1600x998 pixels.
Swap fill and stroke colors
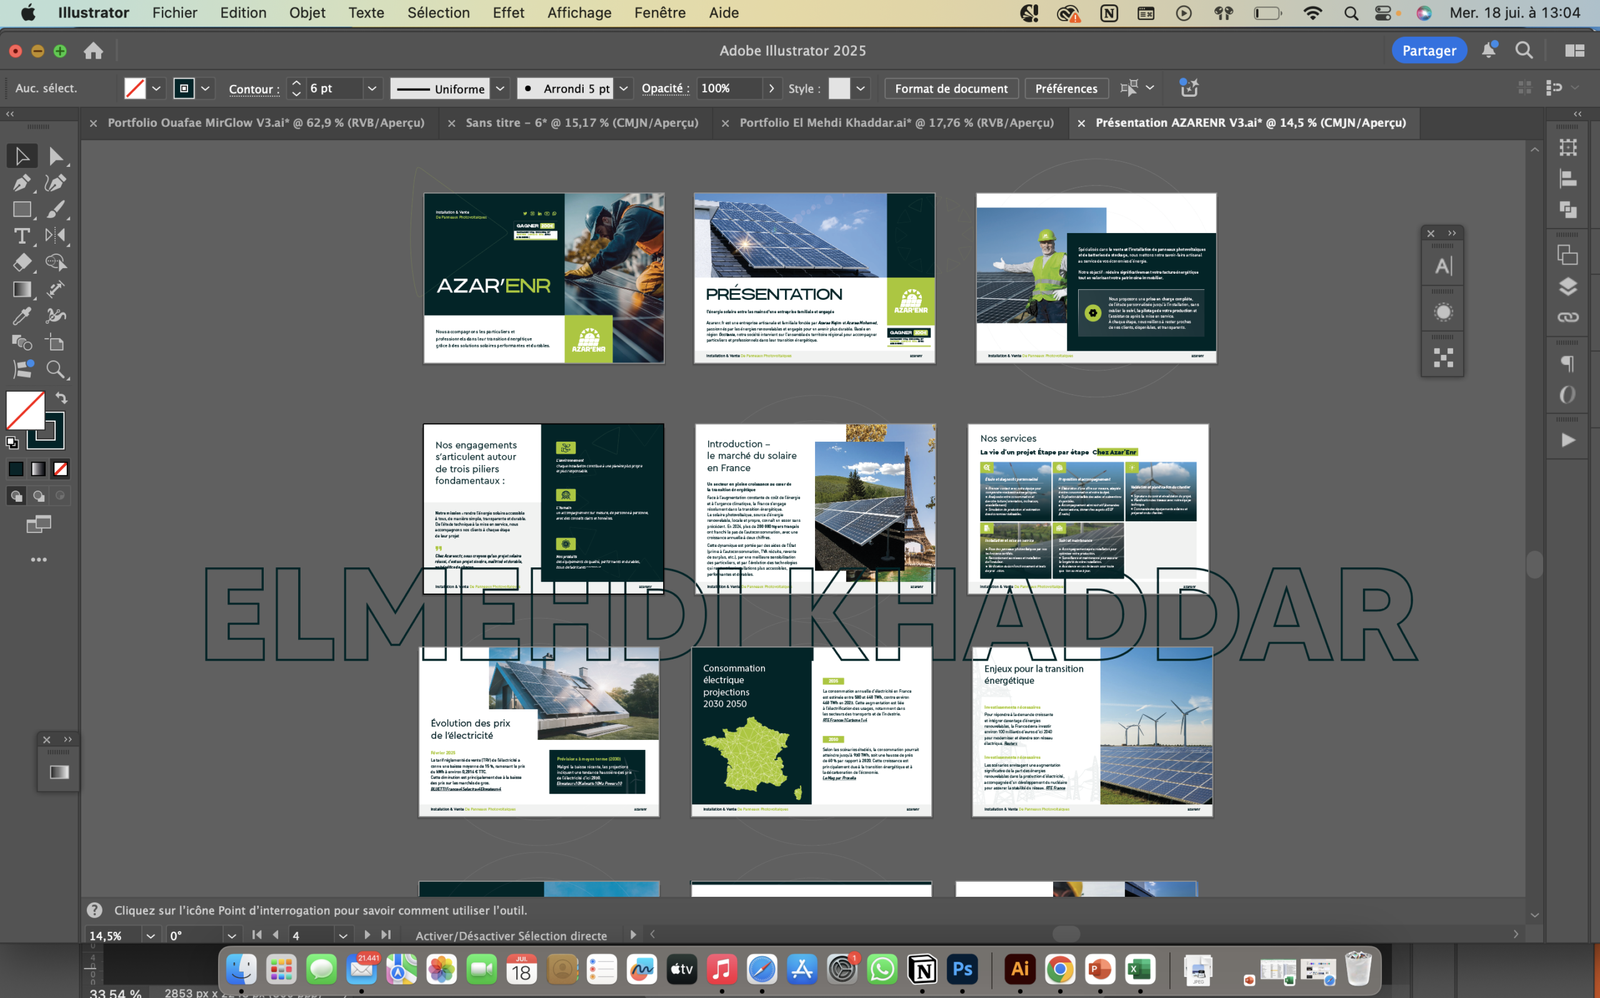pos(61,398)
